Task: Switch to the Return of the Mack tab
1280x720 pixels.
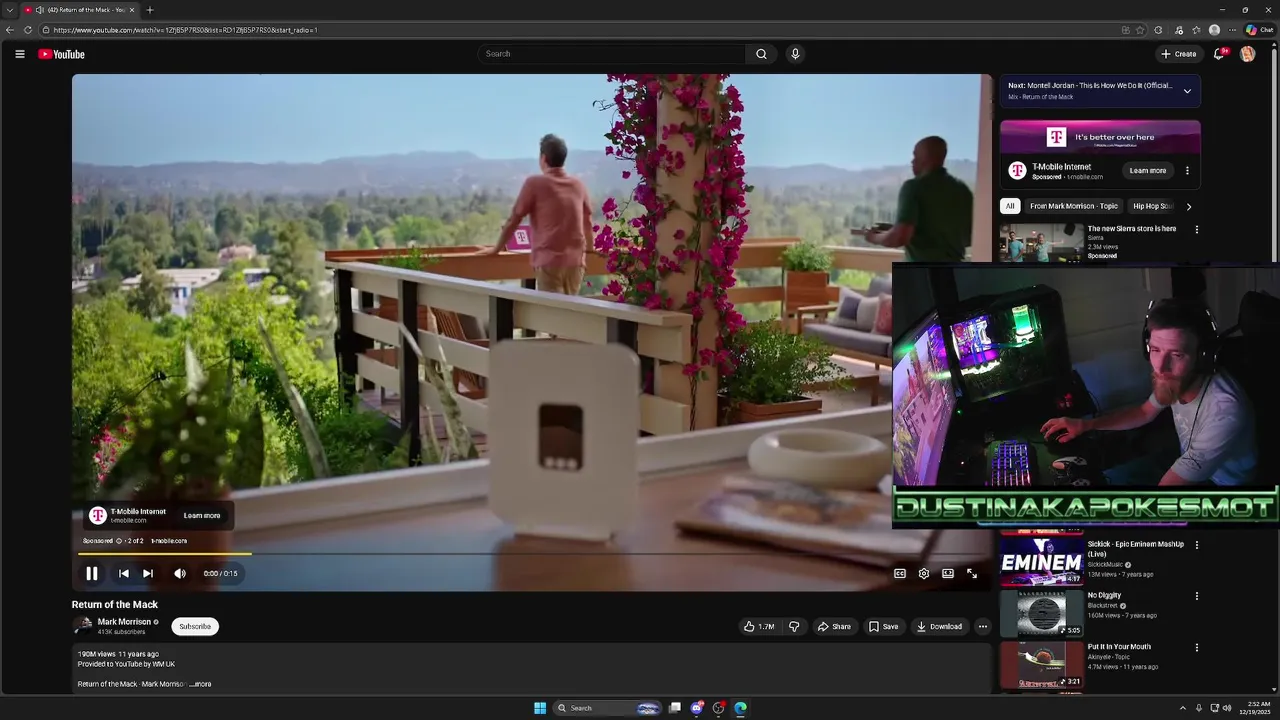Action: (x=80, y=10)
